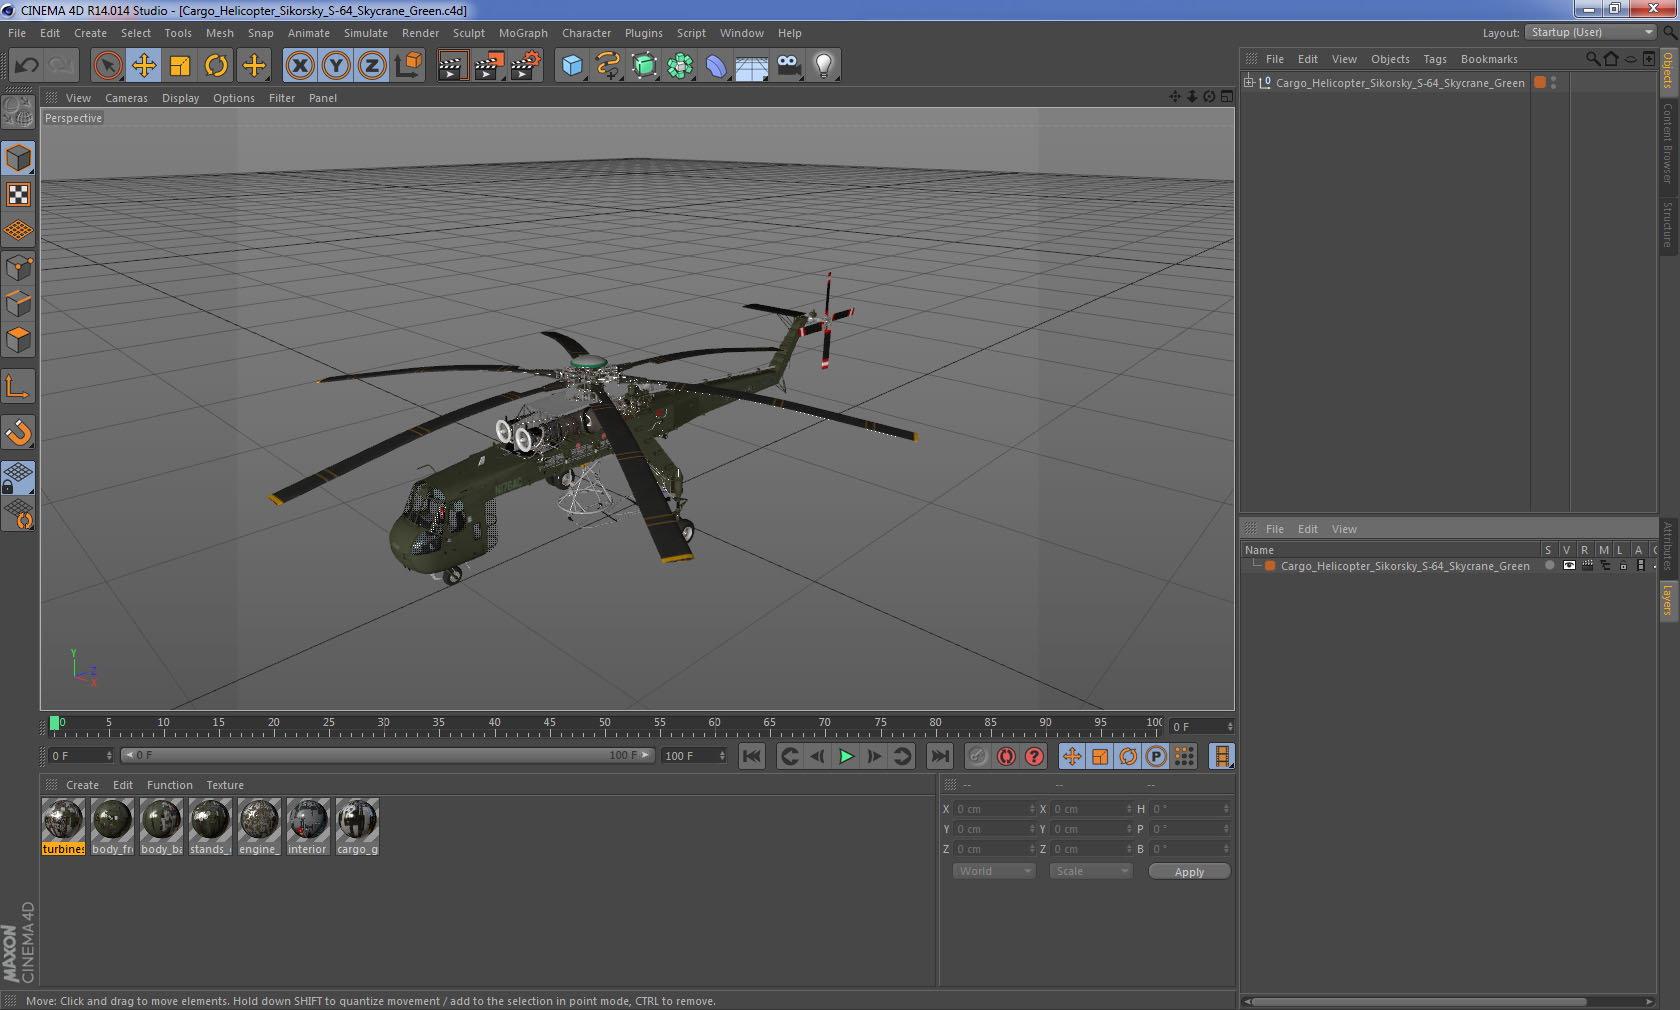Open the Array modeling objects icon
Screen dimensions: 1680x1010
(680, 66)
